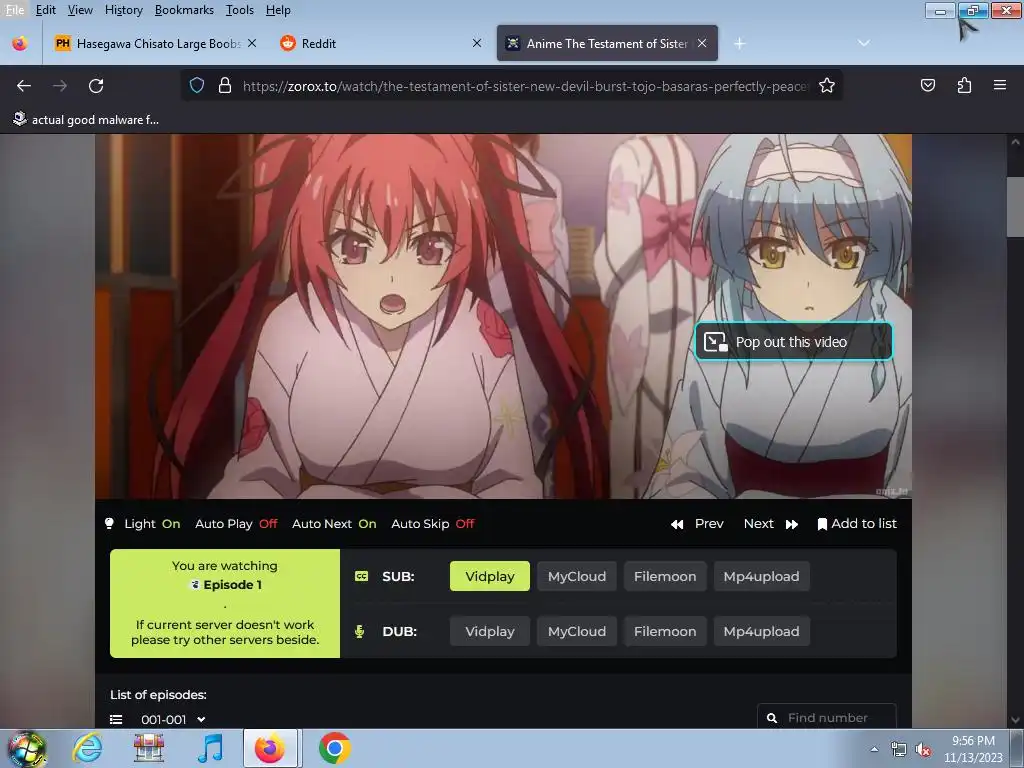Go to the Next episode

pyautogui.click(x=771, y=524)
